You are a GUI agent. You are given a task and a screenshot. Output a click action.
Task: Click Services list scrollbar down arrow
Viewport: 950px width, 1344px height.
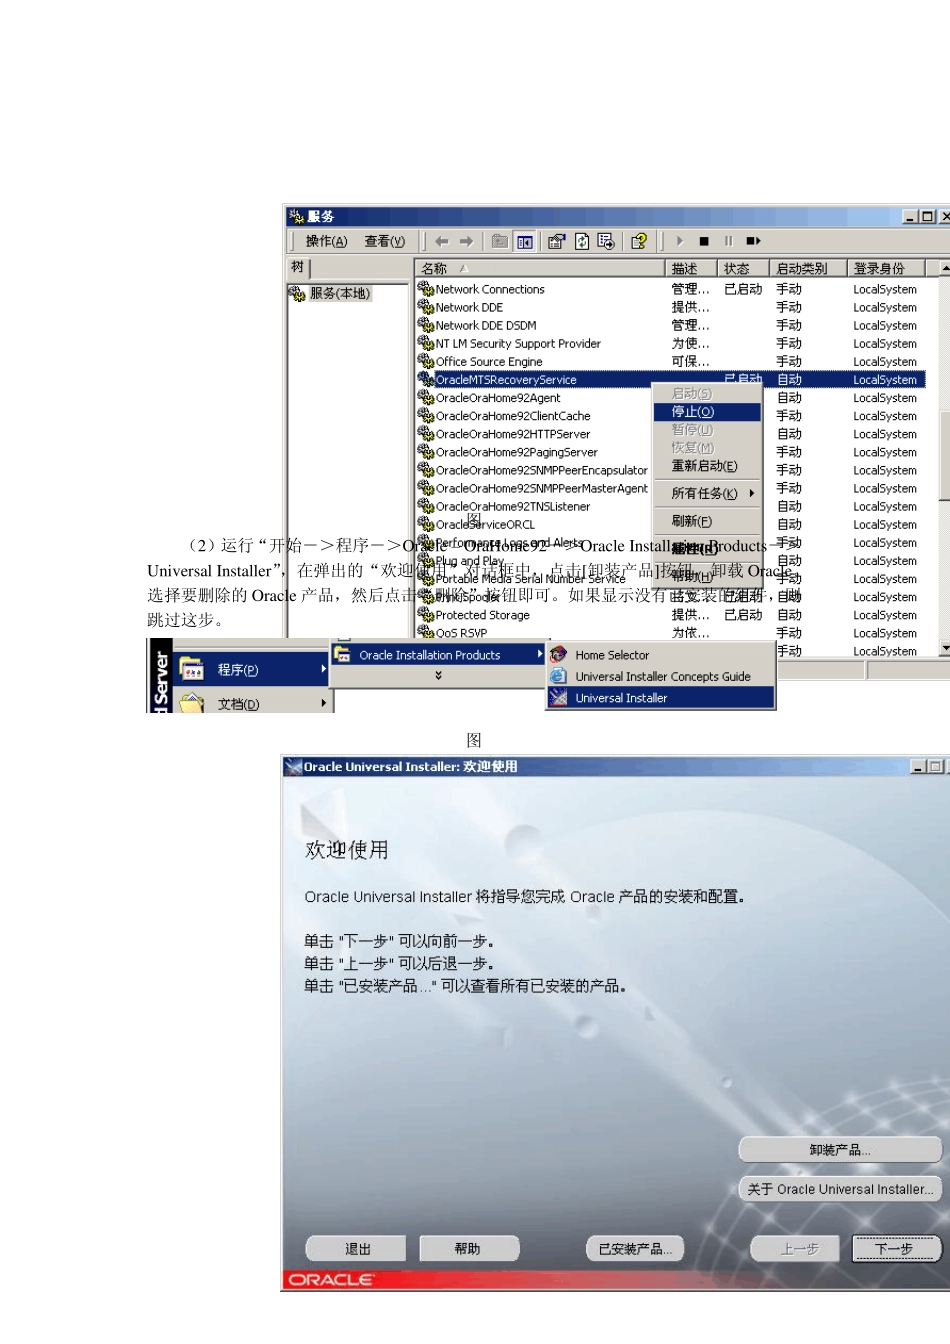point(944,648)
